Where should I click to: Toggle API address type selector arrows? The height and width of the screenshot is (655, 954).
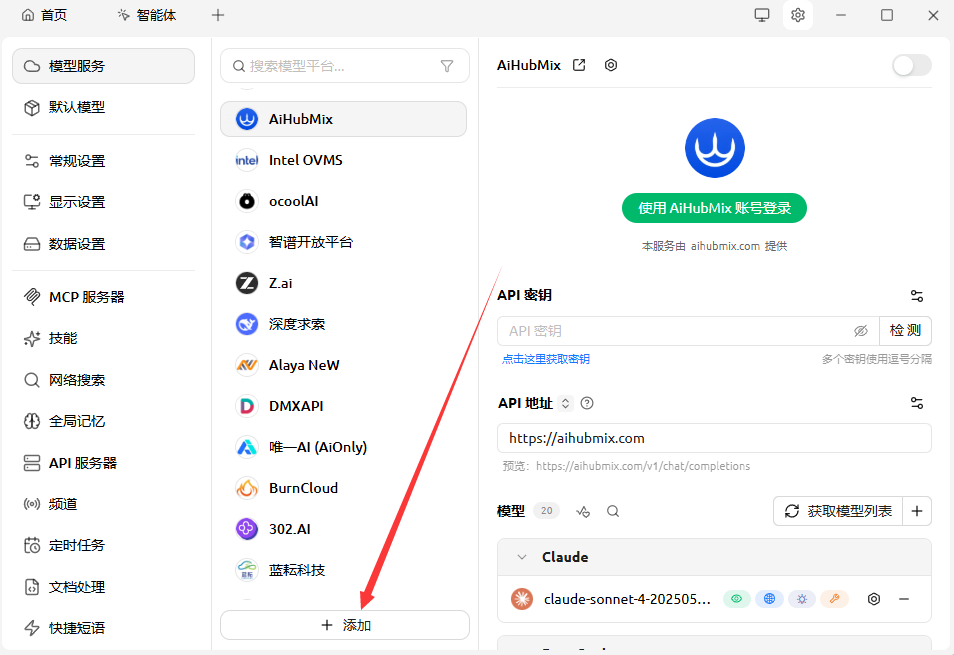565,403
